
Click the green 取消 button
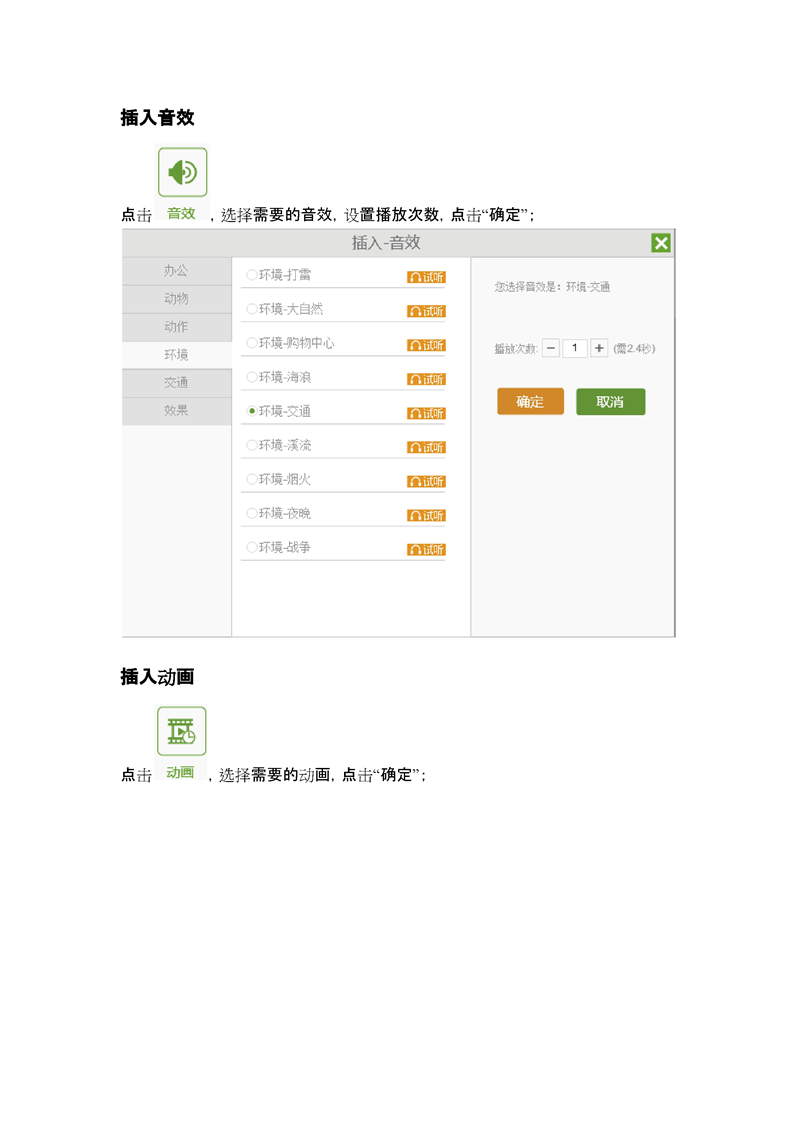click(x=610, y=402)
